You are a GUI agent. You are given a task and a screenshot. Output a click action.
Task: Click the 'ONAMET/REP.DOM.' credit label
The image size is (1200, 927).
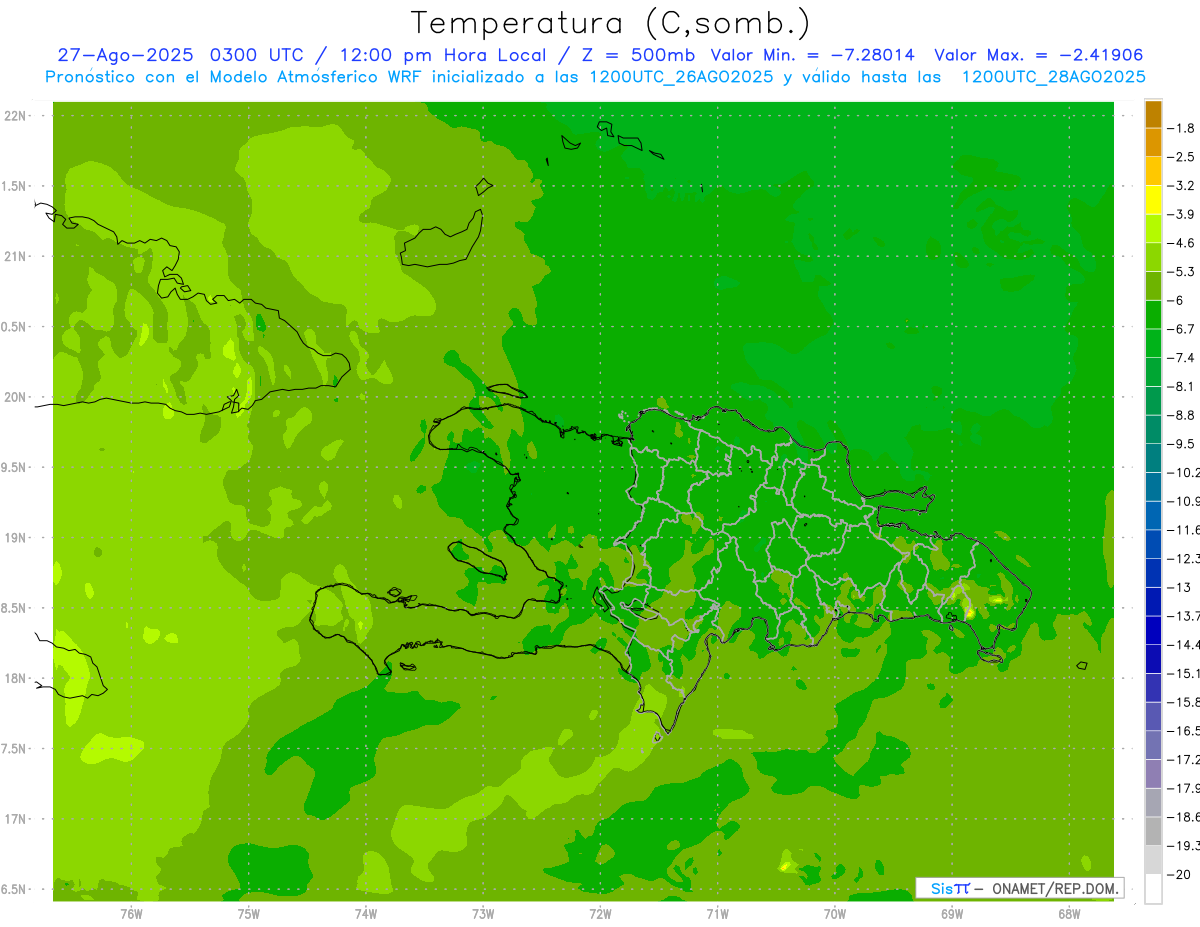click(x=1054, y=888)
